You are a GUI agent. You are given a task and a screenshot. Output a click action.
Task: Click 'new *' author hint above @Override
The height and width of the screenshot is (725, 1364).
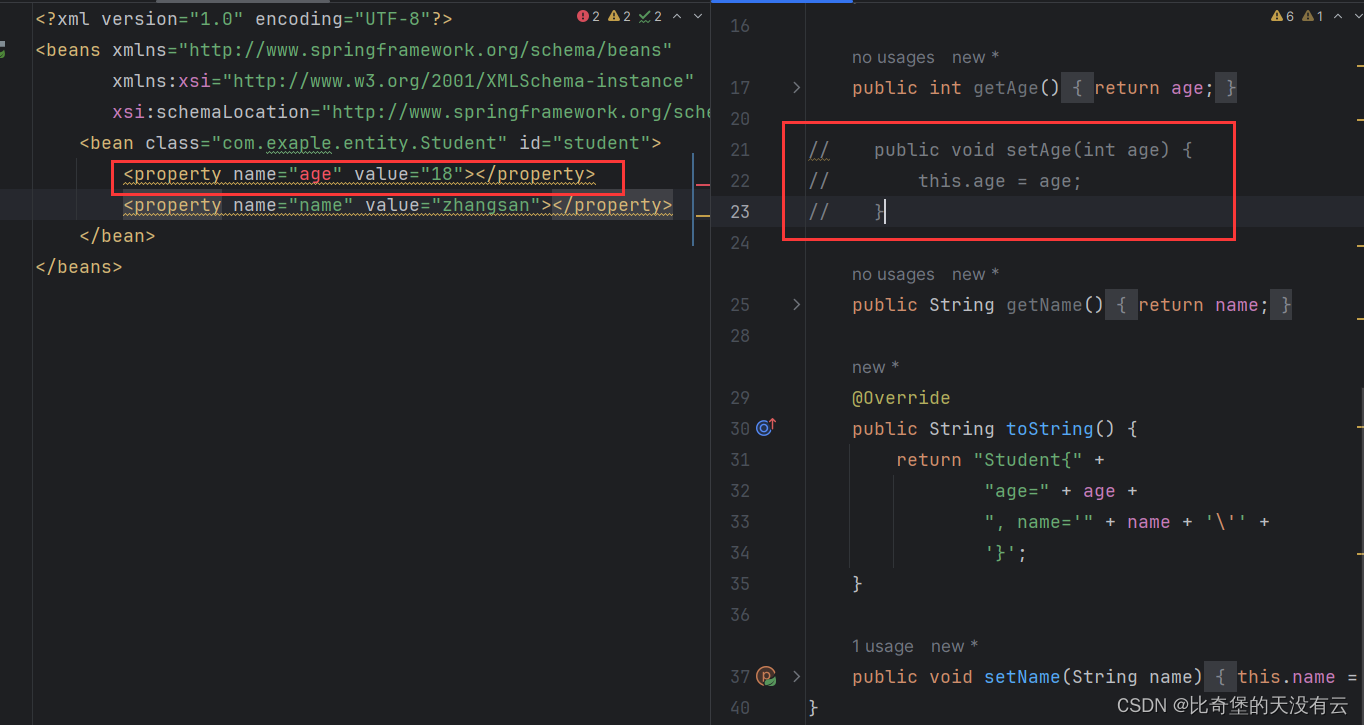click(x=876, y=367)
